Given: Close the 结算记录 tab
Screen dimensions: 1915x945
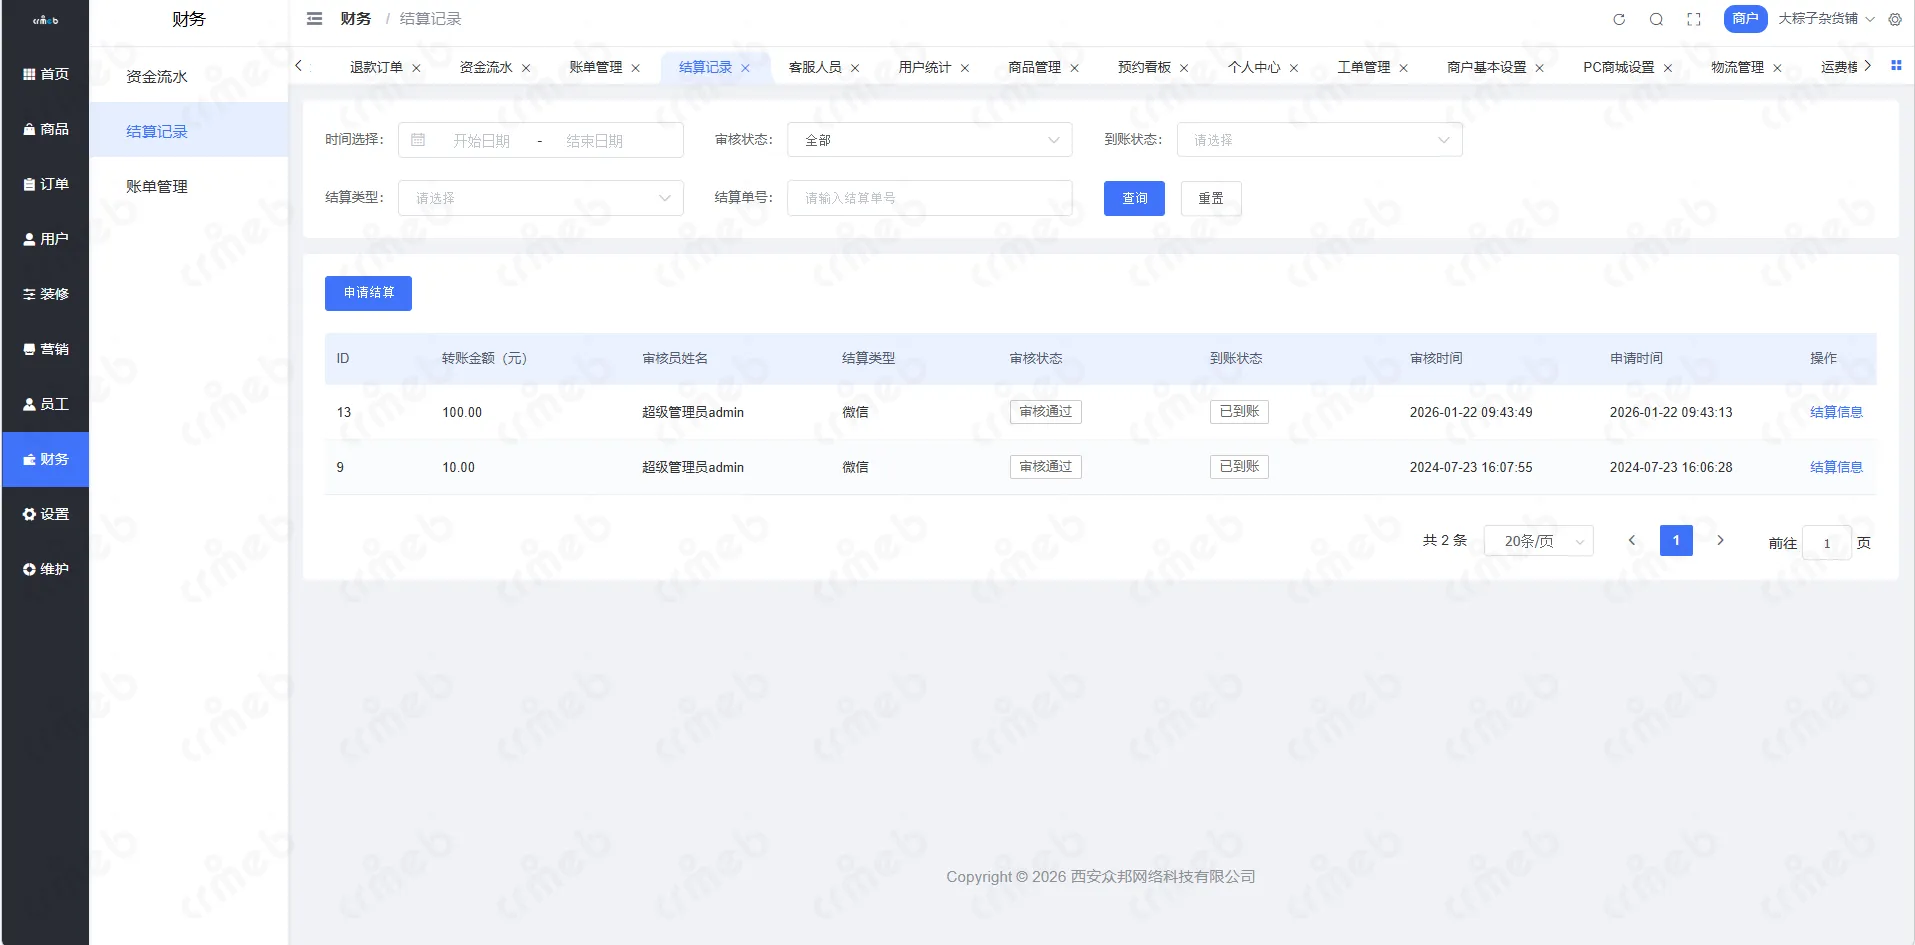Looking at the screenshot, I should pyautogui.click(x=745, y=68).
